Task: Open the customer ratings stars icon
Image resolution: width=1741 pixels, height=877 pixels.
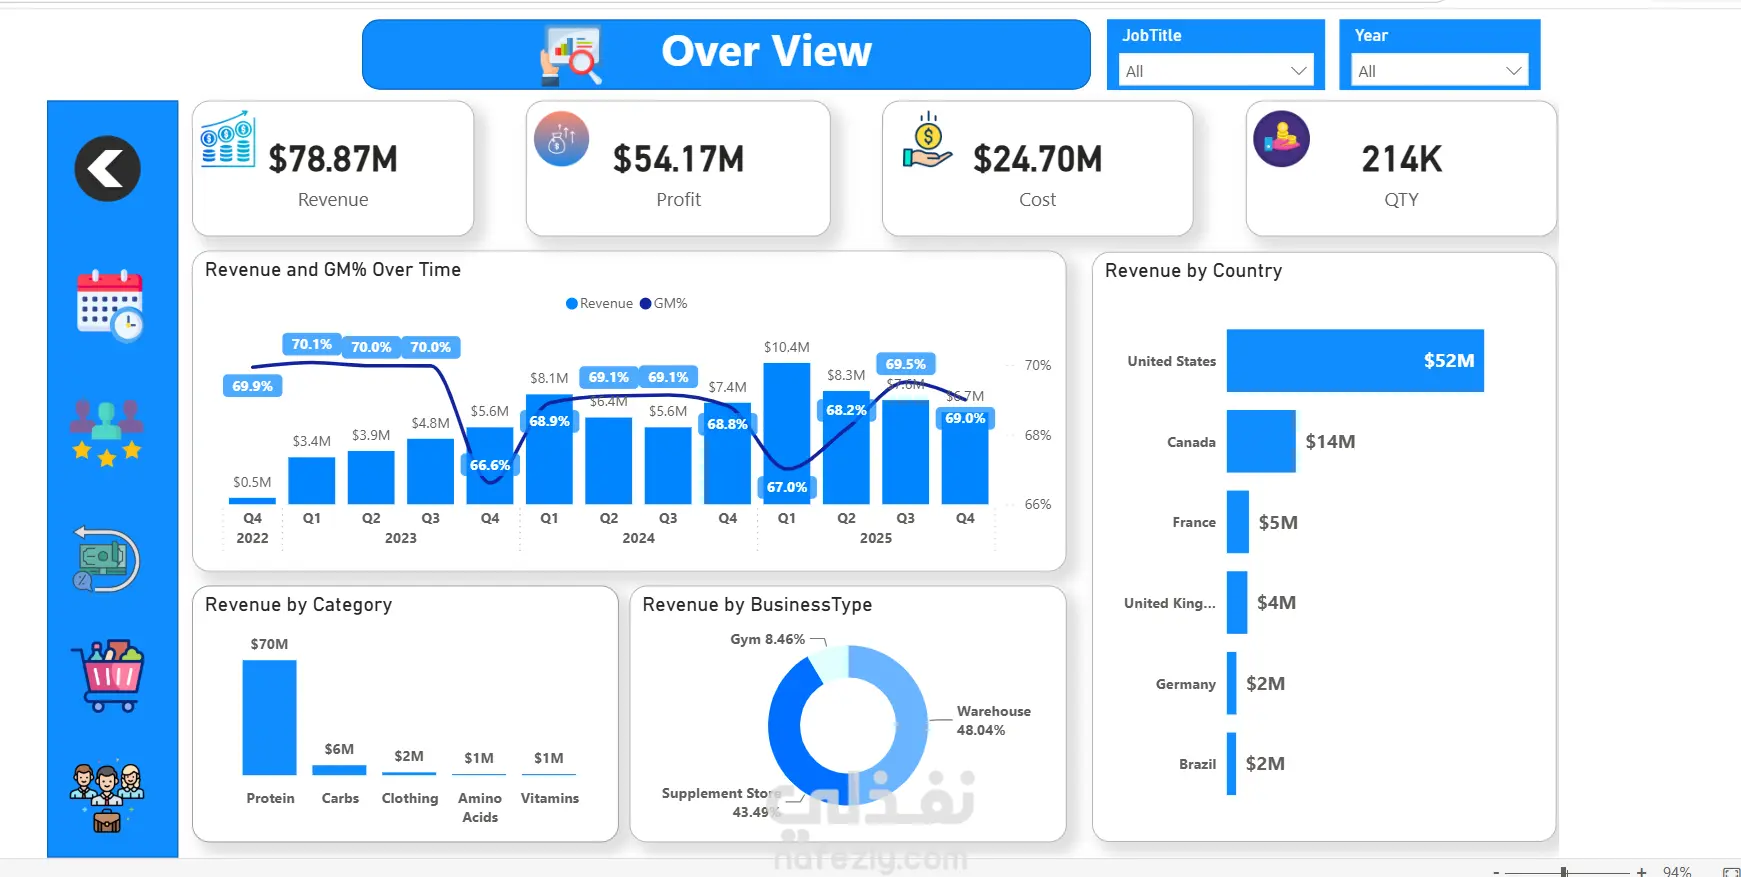Action: [107, 432]
